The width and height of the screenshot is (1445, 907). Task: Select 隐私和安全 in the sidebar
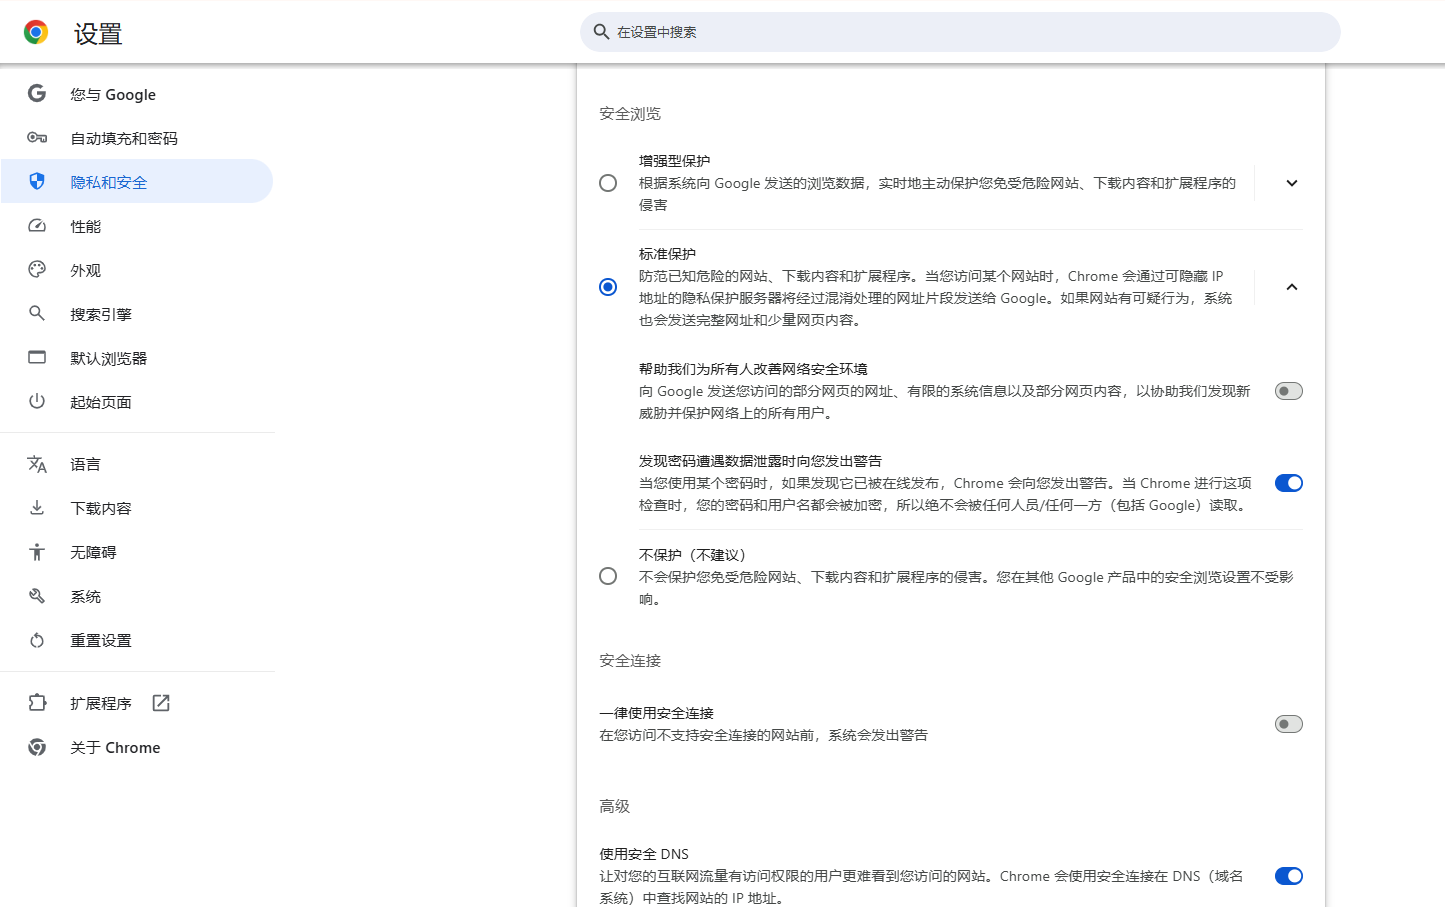137,182
